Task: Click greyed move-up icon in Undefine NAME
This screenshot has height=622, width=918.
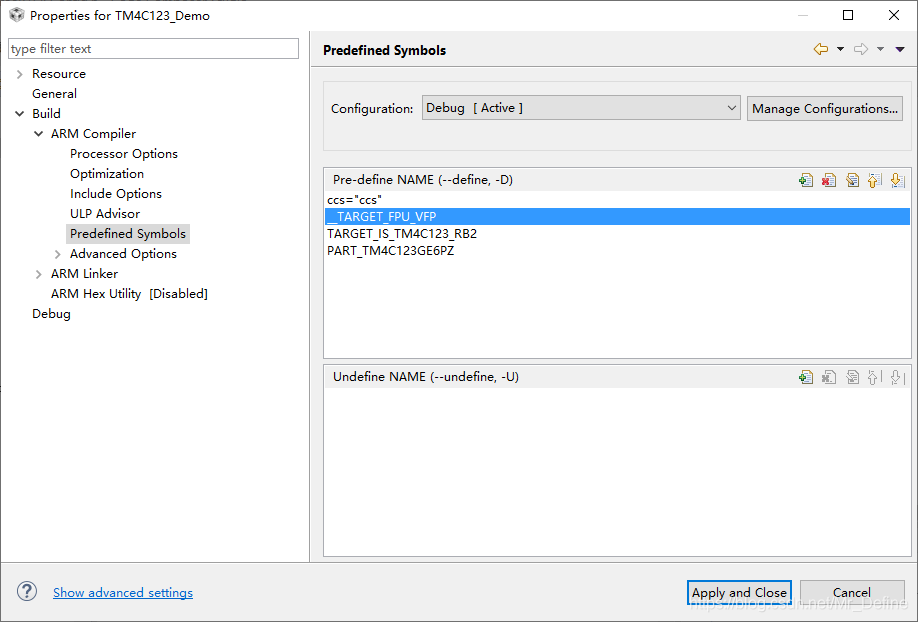Action: (875, 377)
